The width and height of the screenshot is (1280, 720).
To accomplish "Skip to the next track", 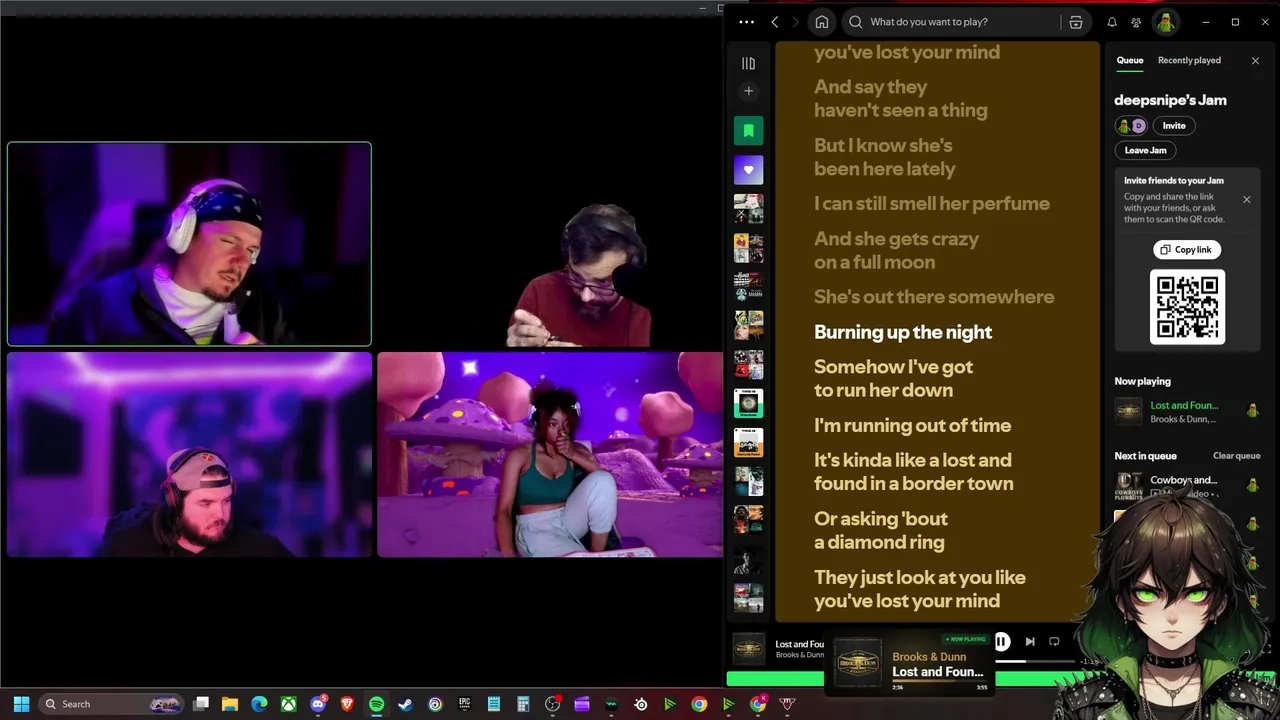I will point(1030,642).
